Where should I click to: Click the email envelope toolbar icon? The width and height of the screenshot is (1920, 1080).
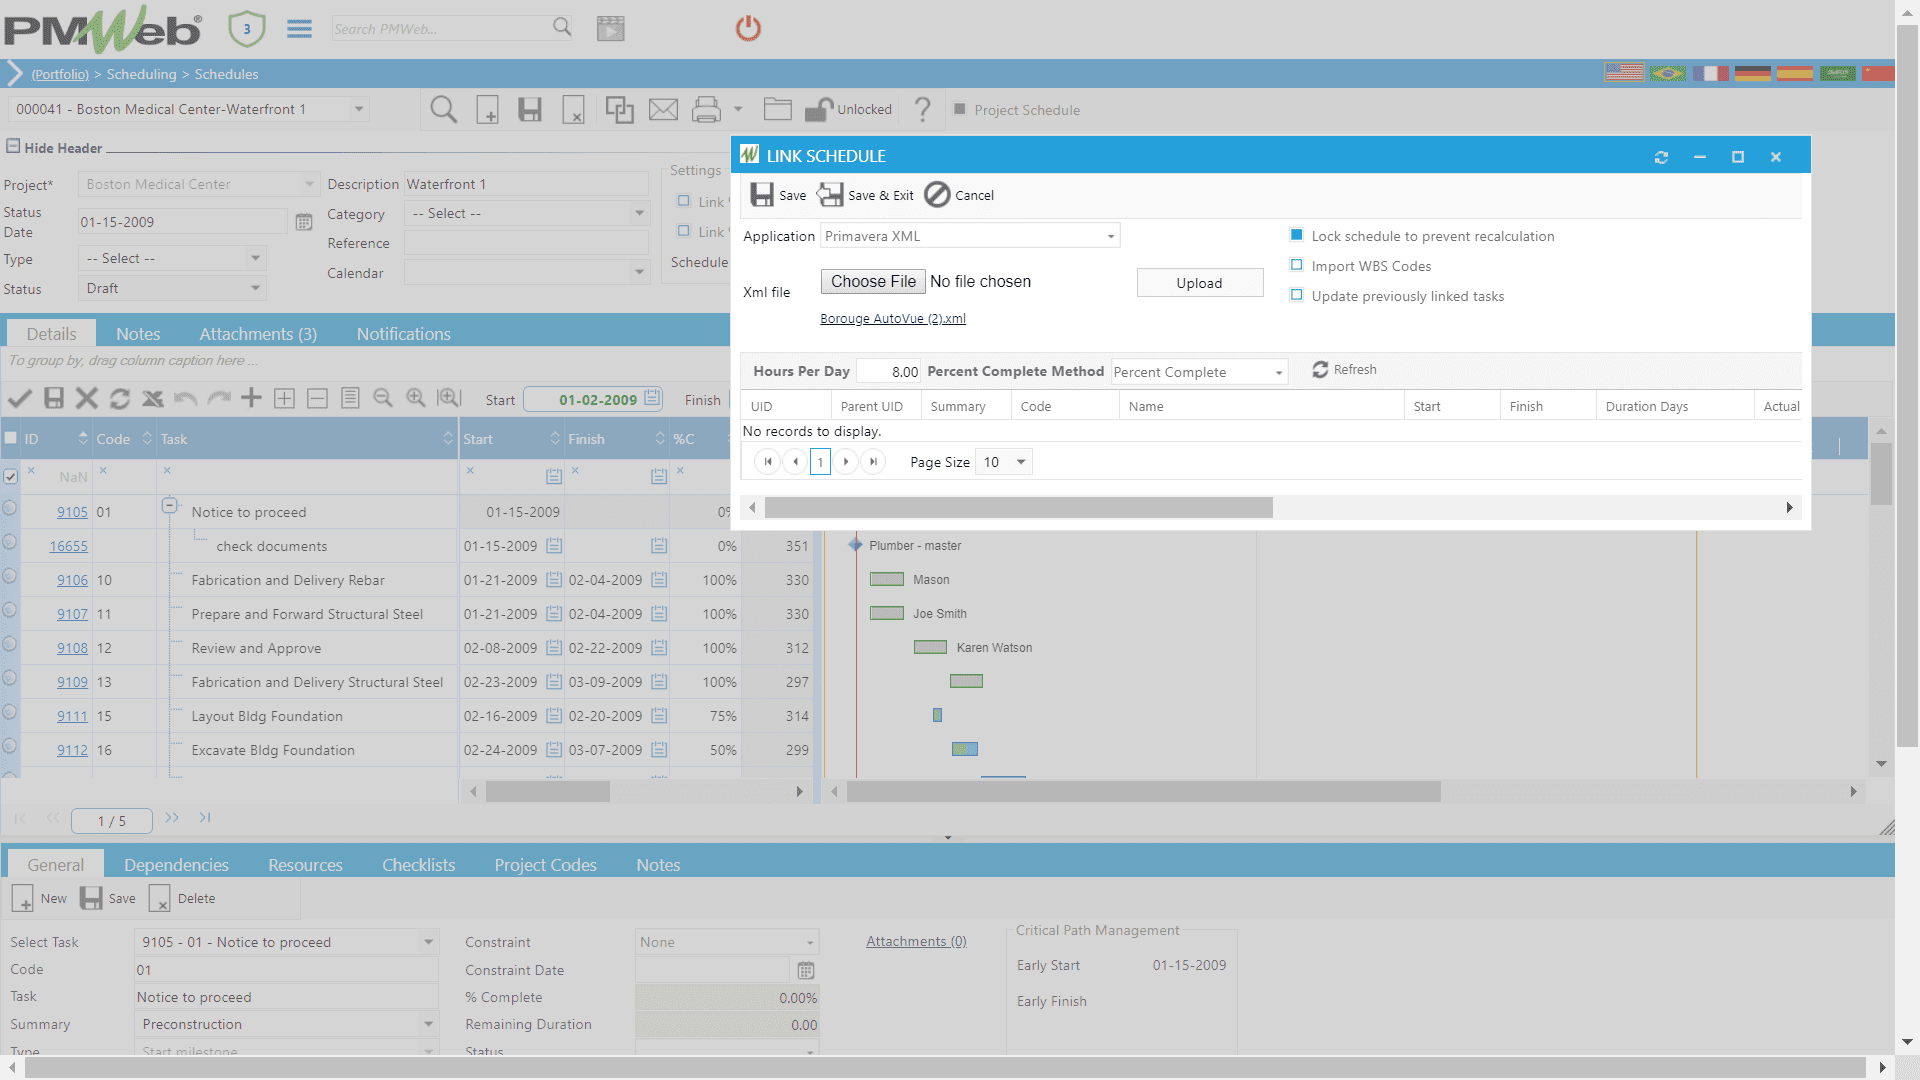pos(663,109)
